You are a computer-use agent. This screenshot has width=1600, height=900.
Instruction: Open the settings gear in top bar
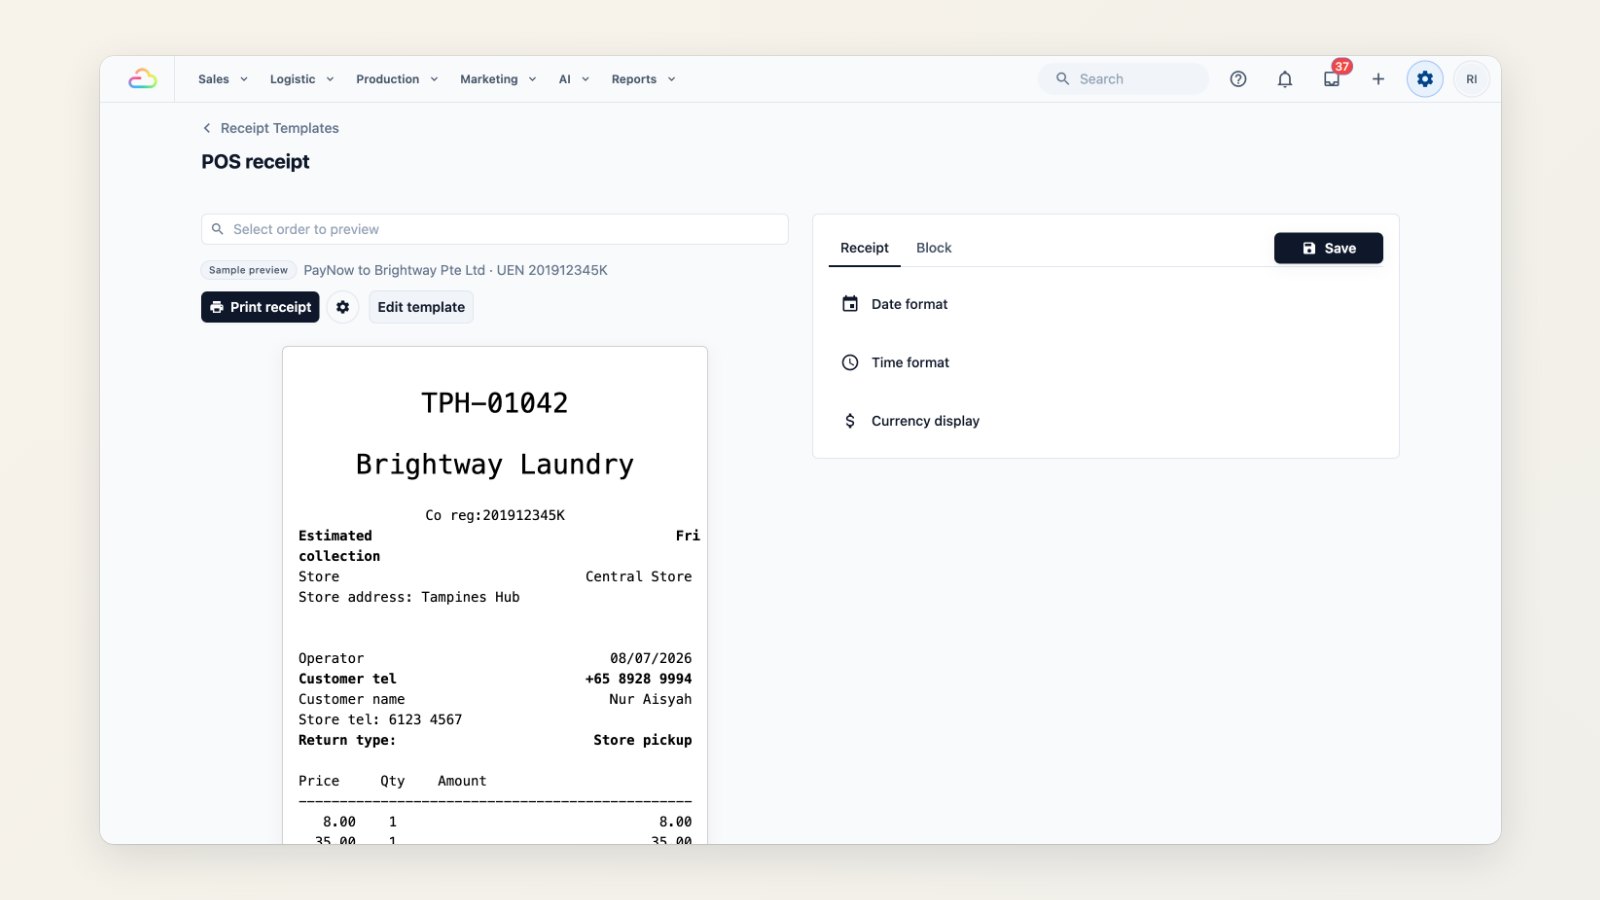click(1425, 79)
